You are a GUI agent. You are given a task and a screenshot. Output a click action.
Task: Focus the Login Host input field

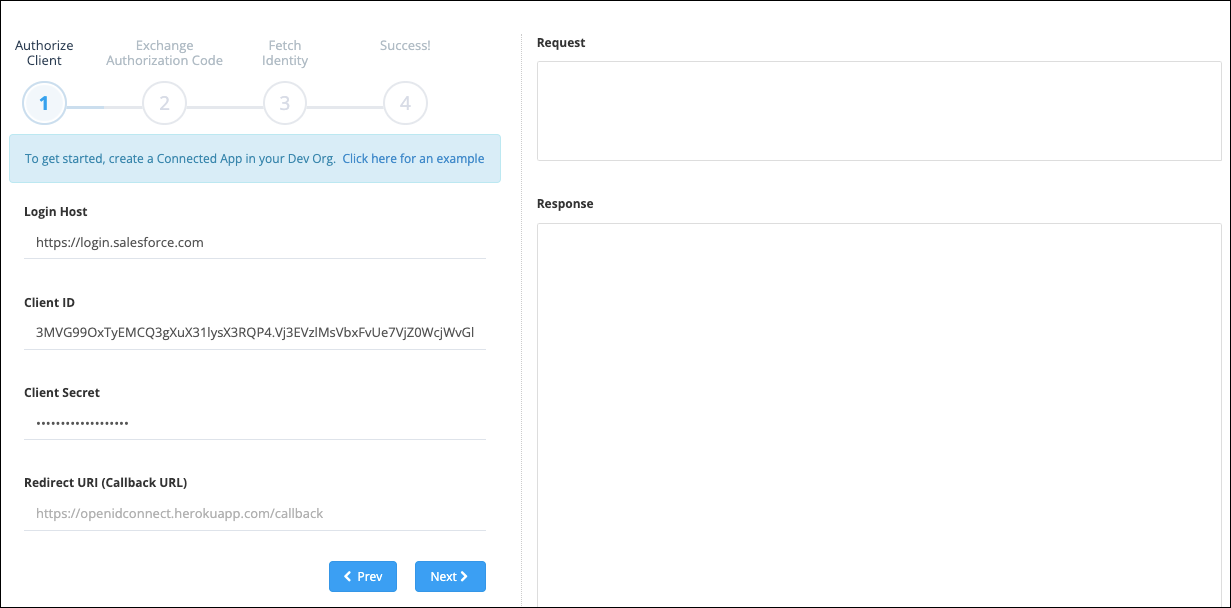(x=255, y=242)
